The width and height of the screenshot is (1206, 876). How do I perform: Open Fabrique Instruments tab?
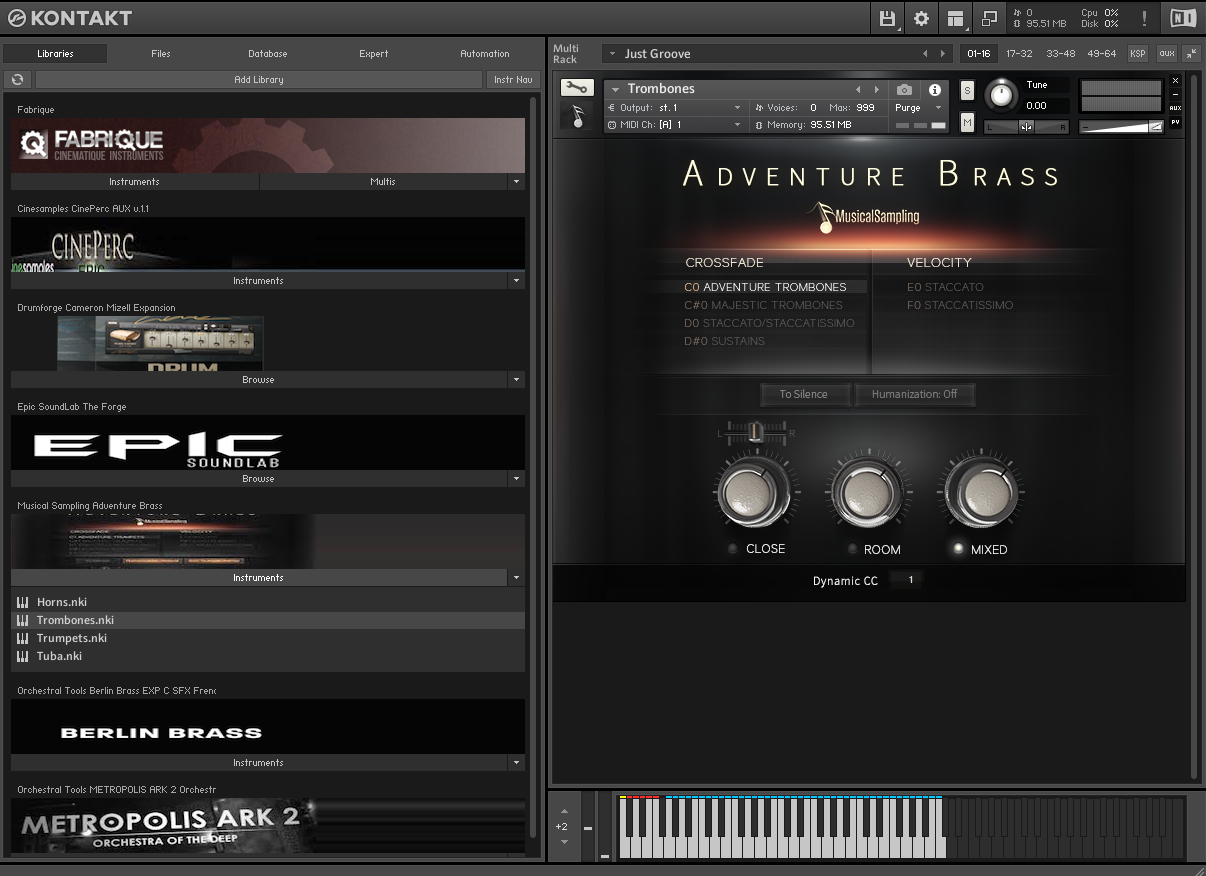tap(135, 182)
